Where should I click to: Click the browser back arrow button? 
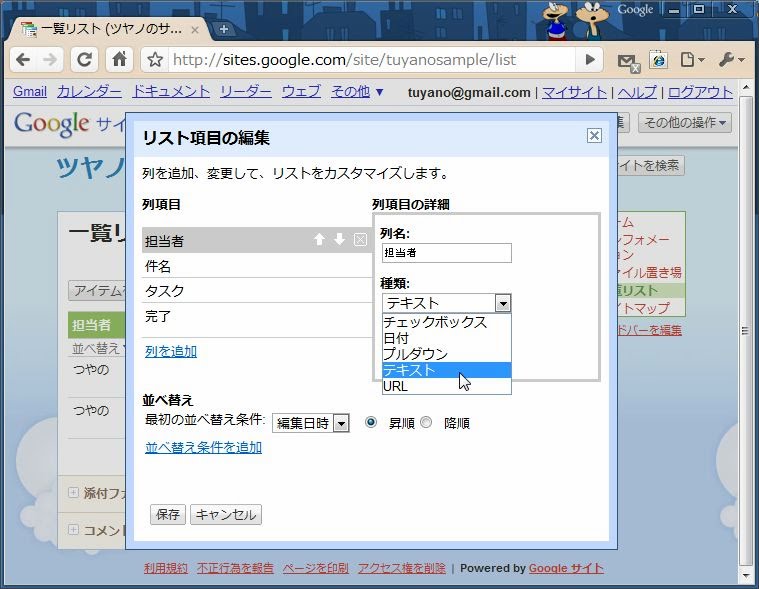click(23, 59)
